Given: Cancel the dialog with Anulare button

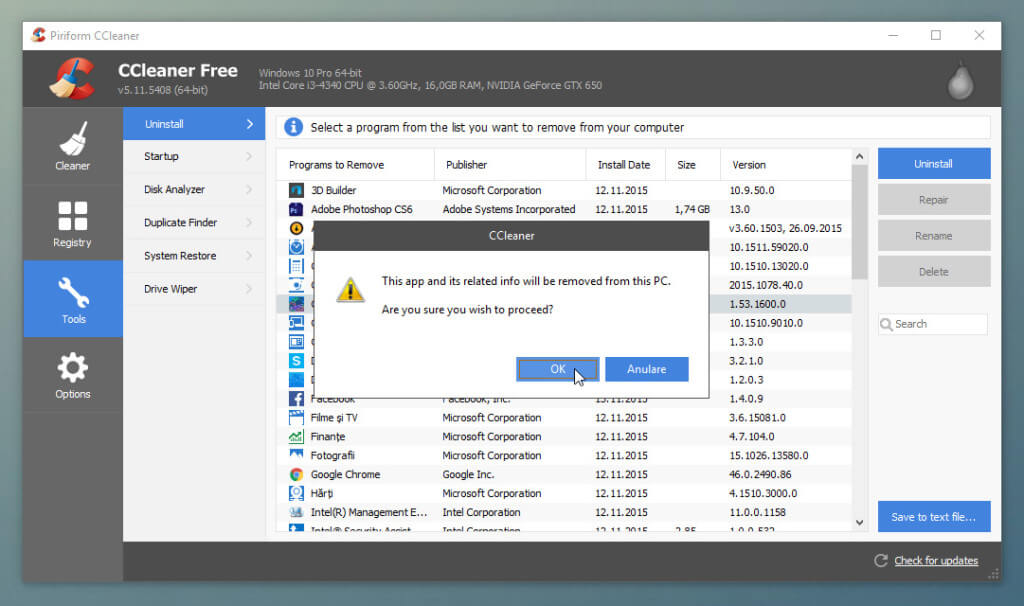Looking at the screenshot, I should (x=646, y=369).
